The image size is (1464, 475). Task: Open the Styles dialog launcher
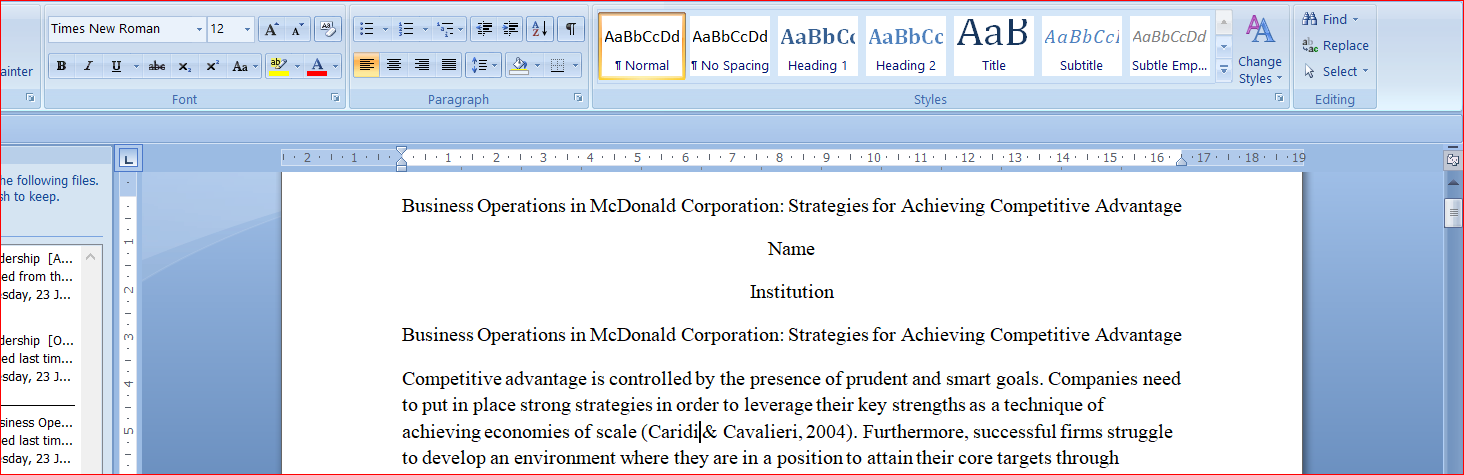point(1279,98)
